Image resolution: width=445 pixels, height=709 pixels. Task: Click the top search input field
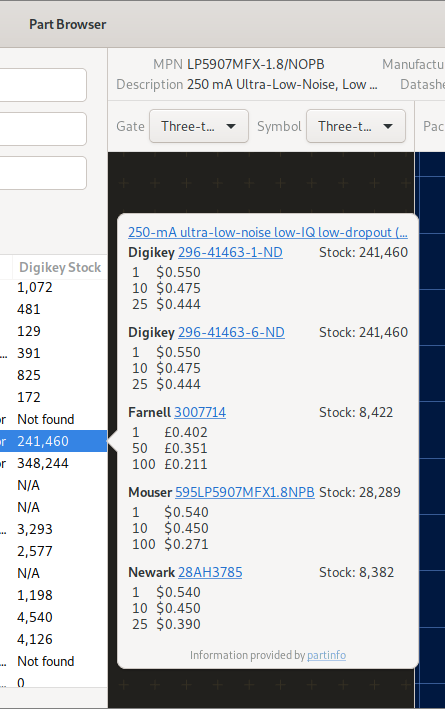point(43,85)
